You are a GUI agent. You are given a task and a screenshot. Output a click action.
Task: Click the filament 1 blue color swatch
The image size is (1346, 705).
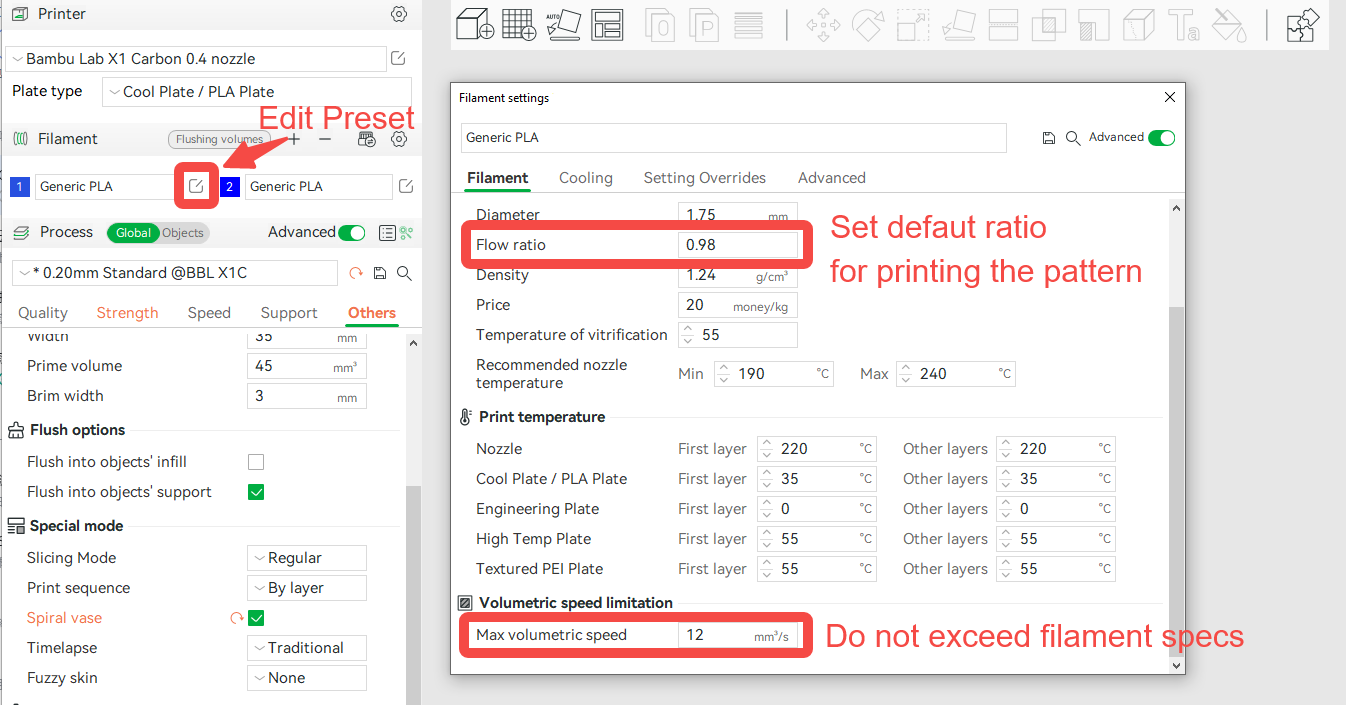click(20, 187)
